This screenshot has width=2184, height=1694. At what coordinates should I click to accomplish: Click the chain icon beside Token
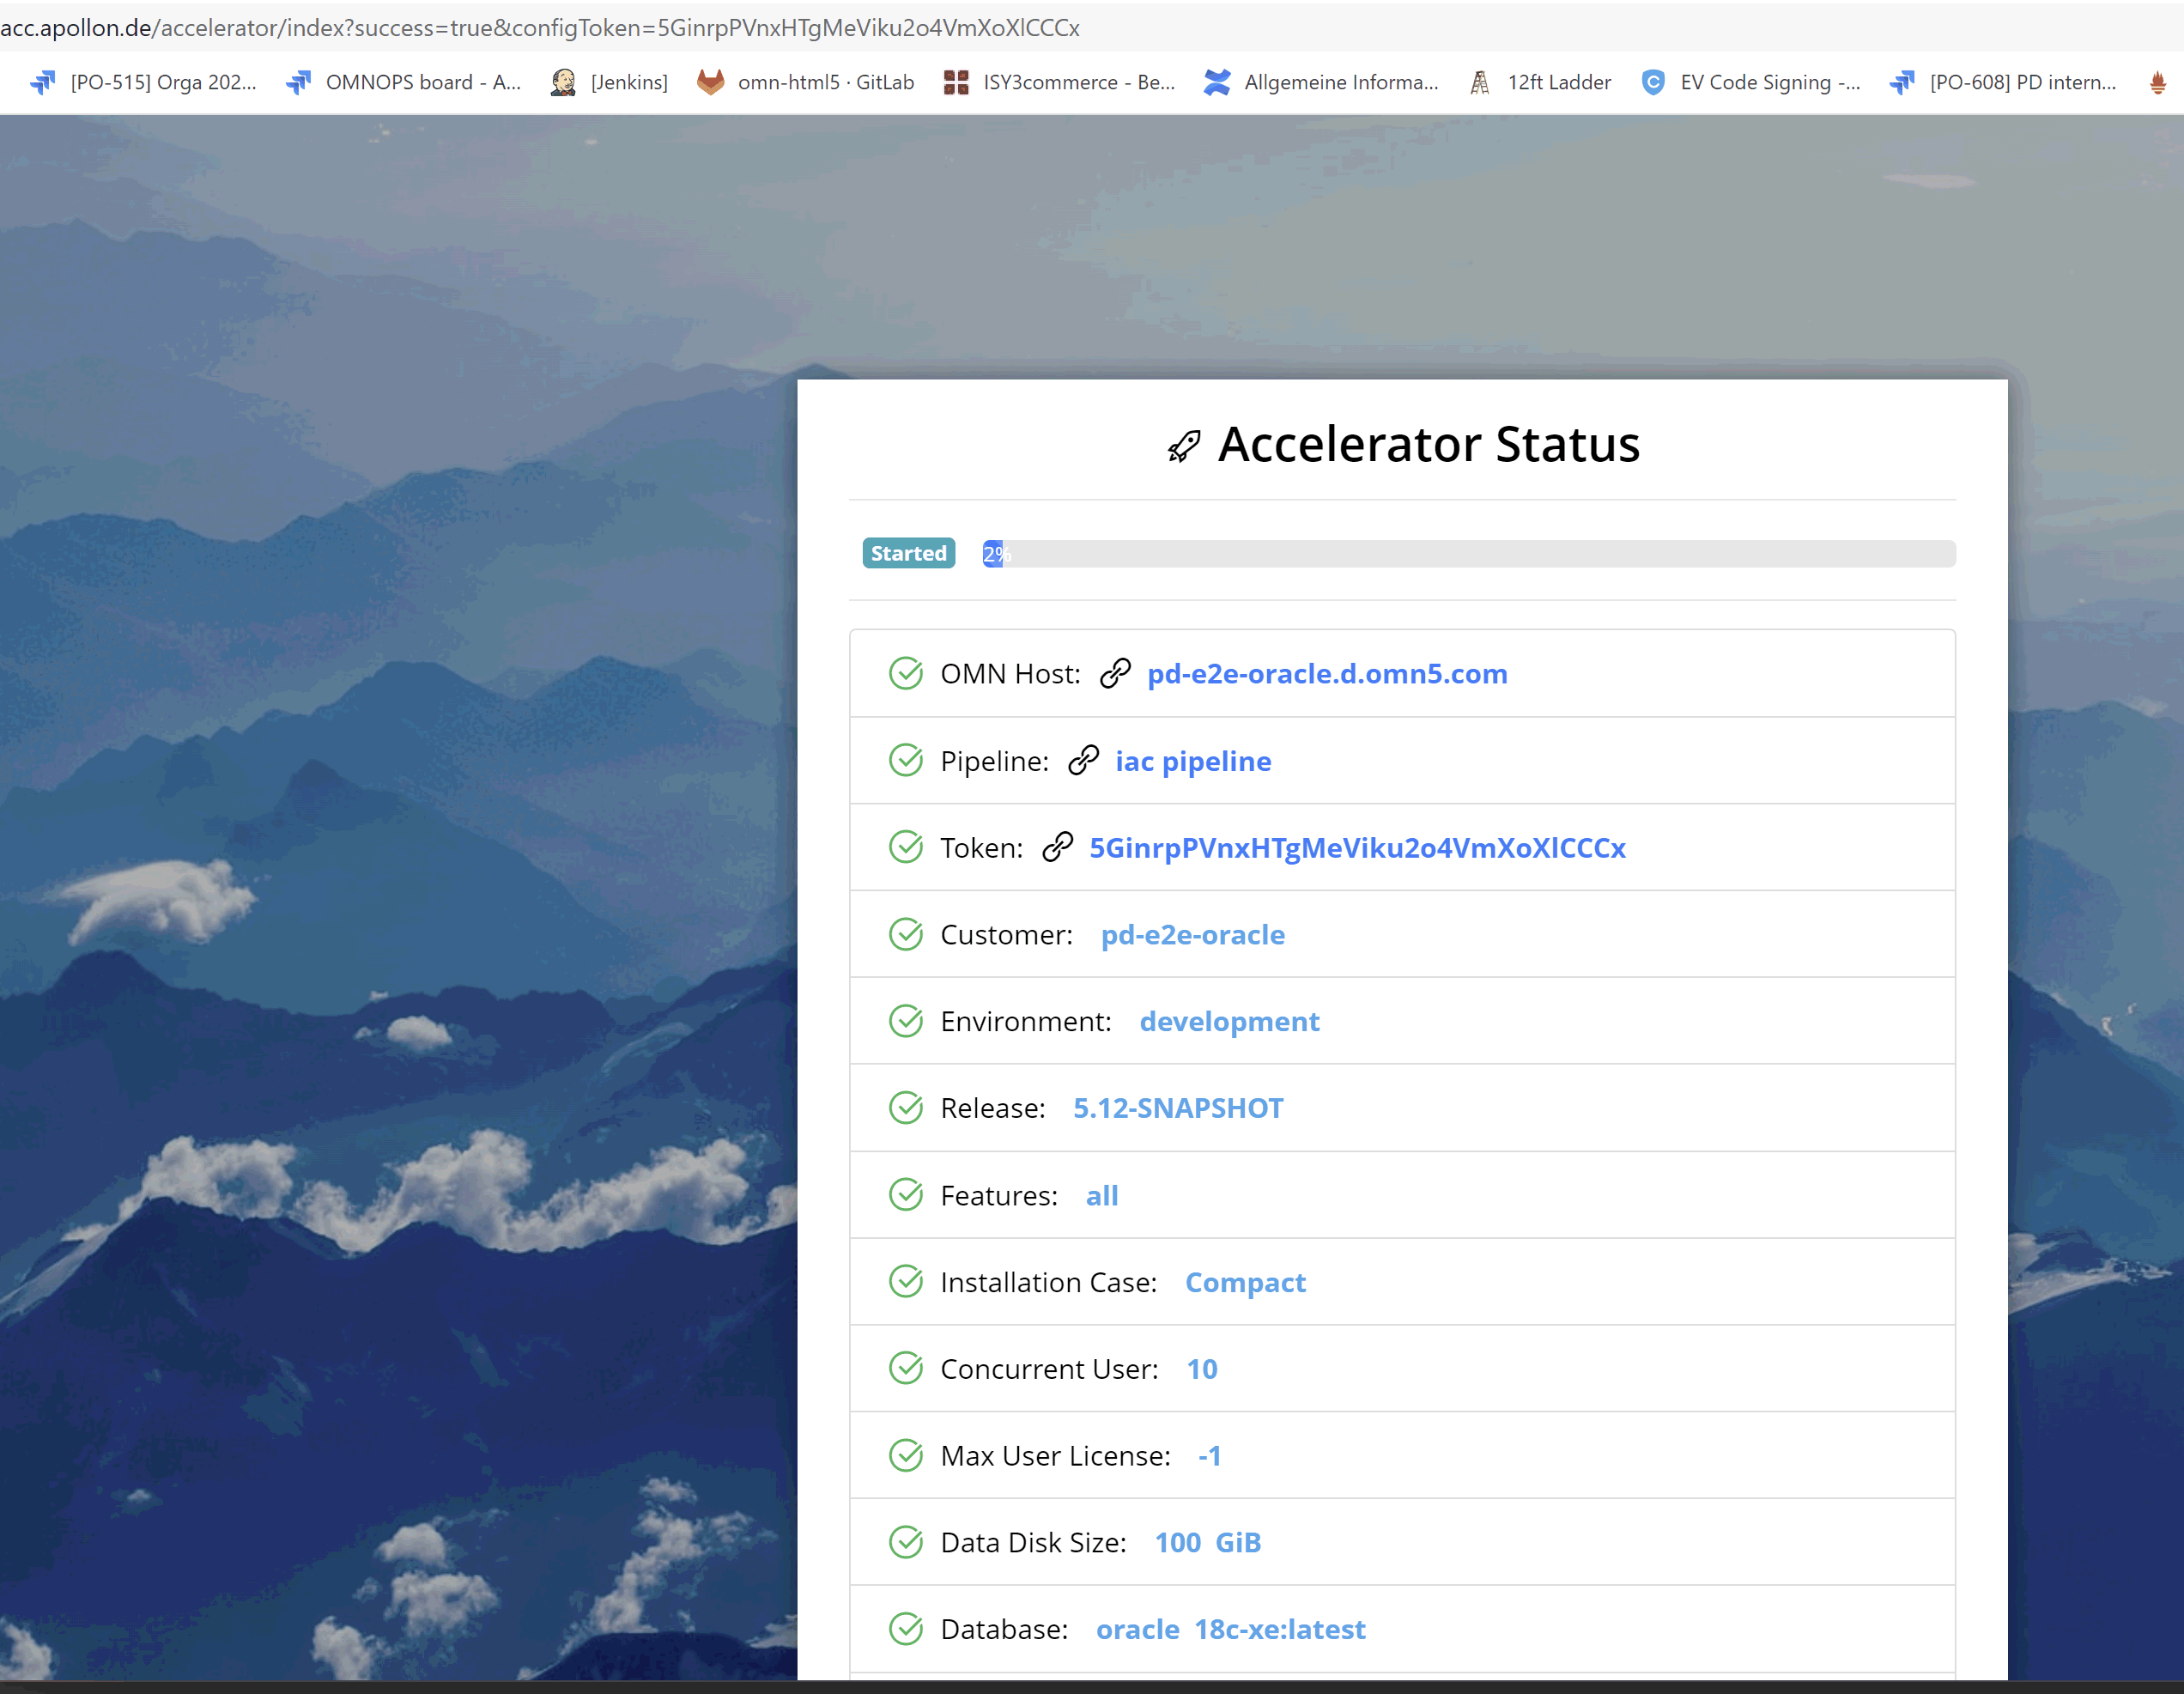(x=1057, y=848)
